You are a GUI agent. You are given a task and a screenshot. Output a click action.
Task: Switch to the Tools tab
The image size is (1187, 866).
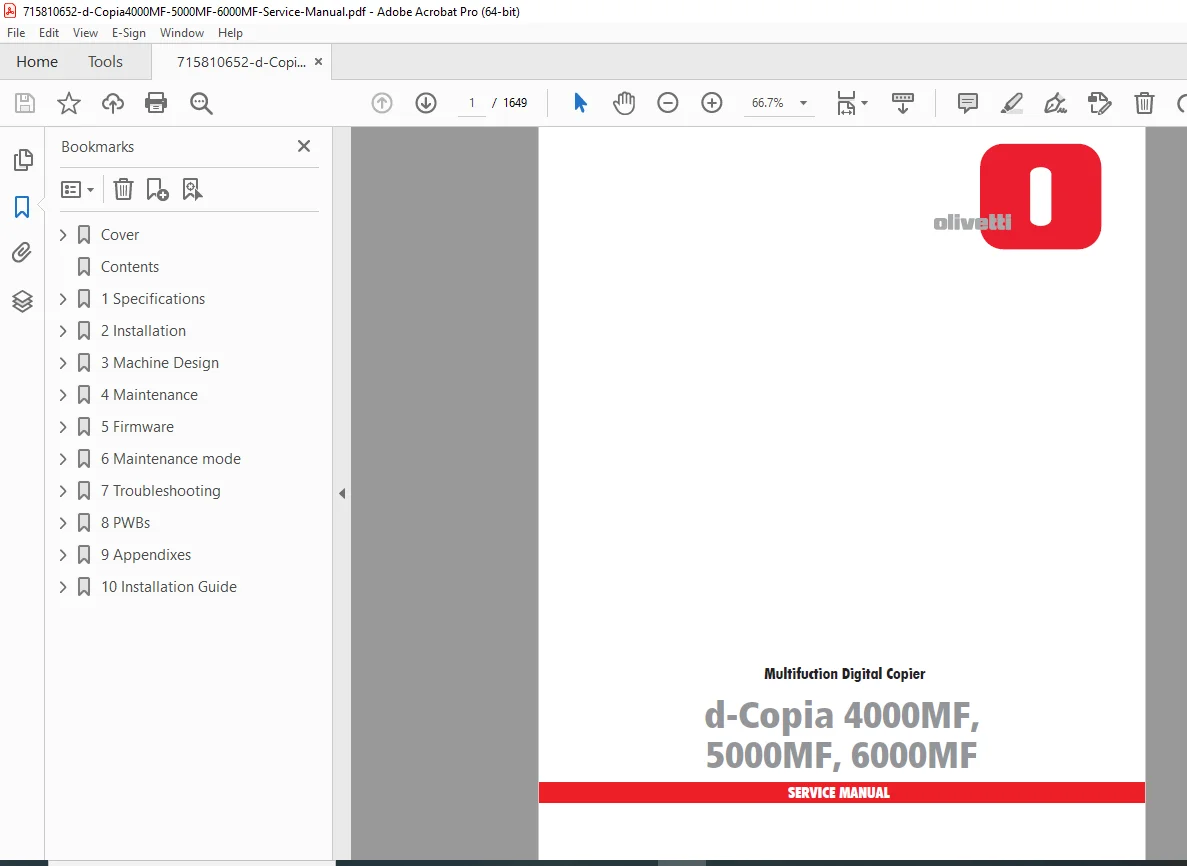[x=105, y=62]
